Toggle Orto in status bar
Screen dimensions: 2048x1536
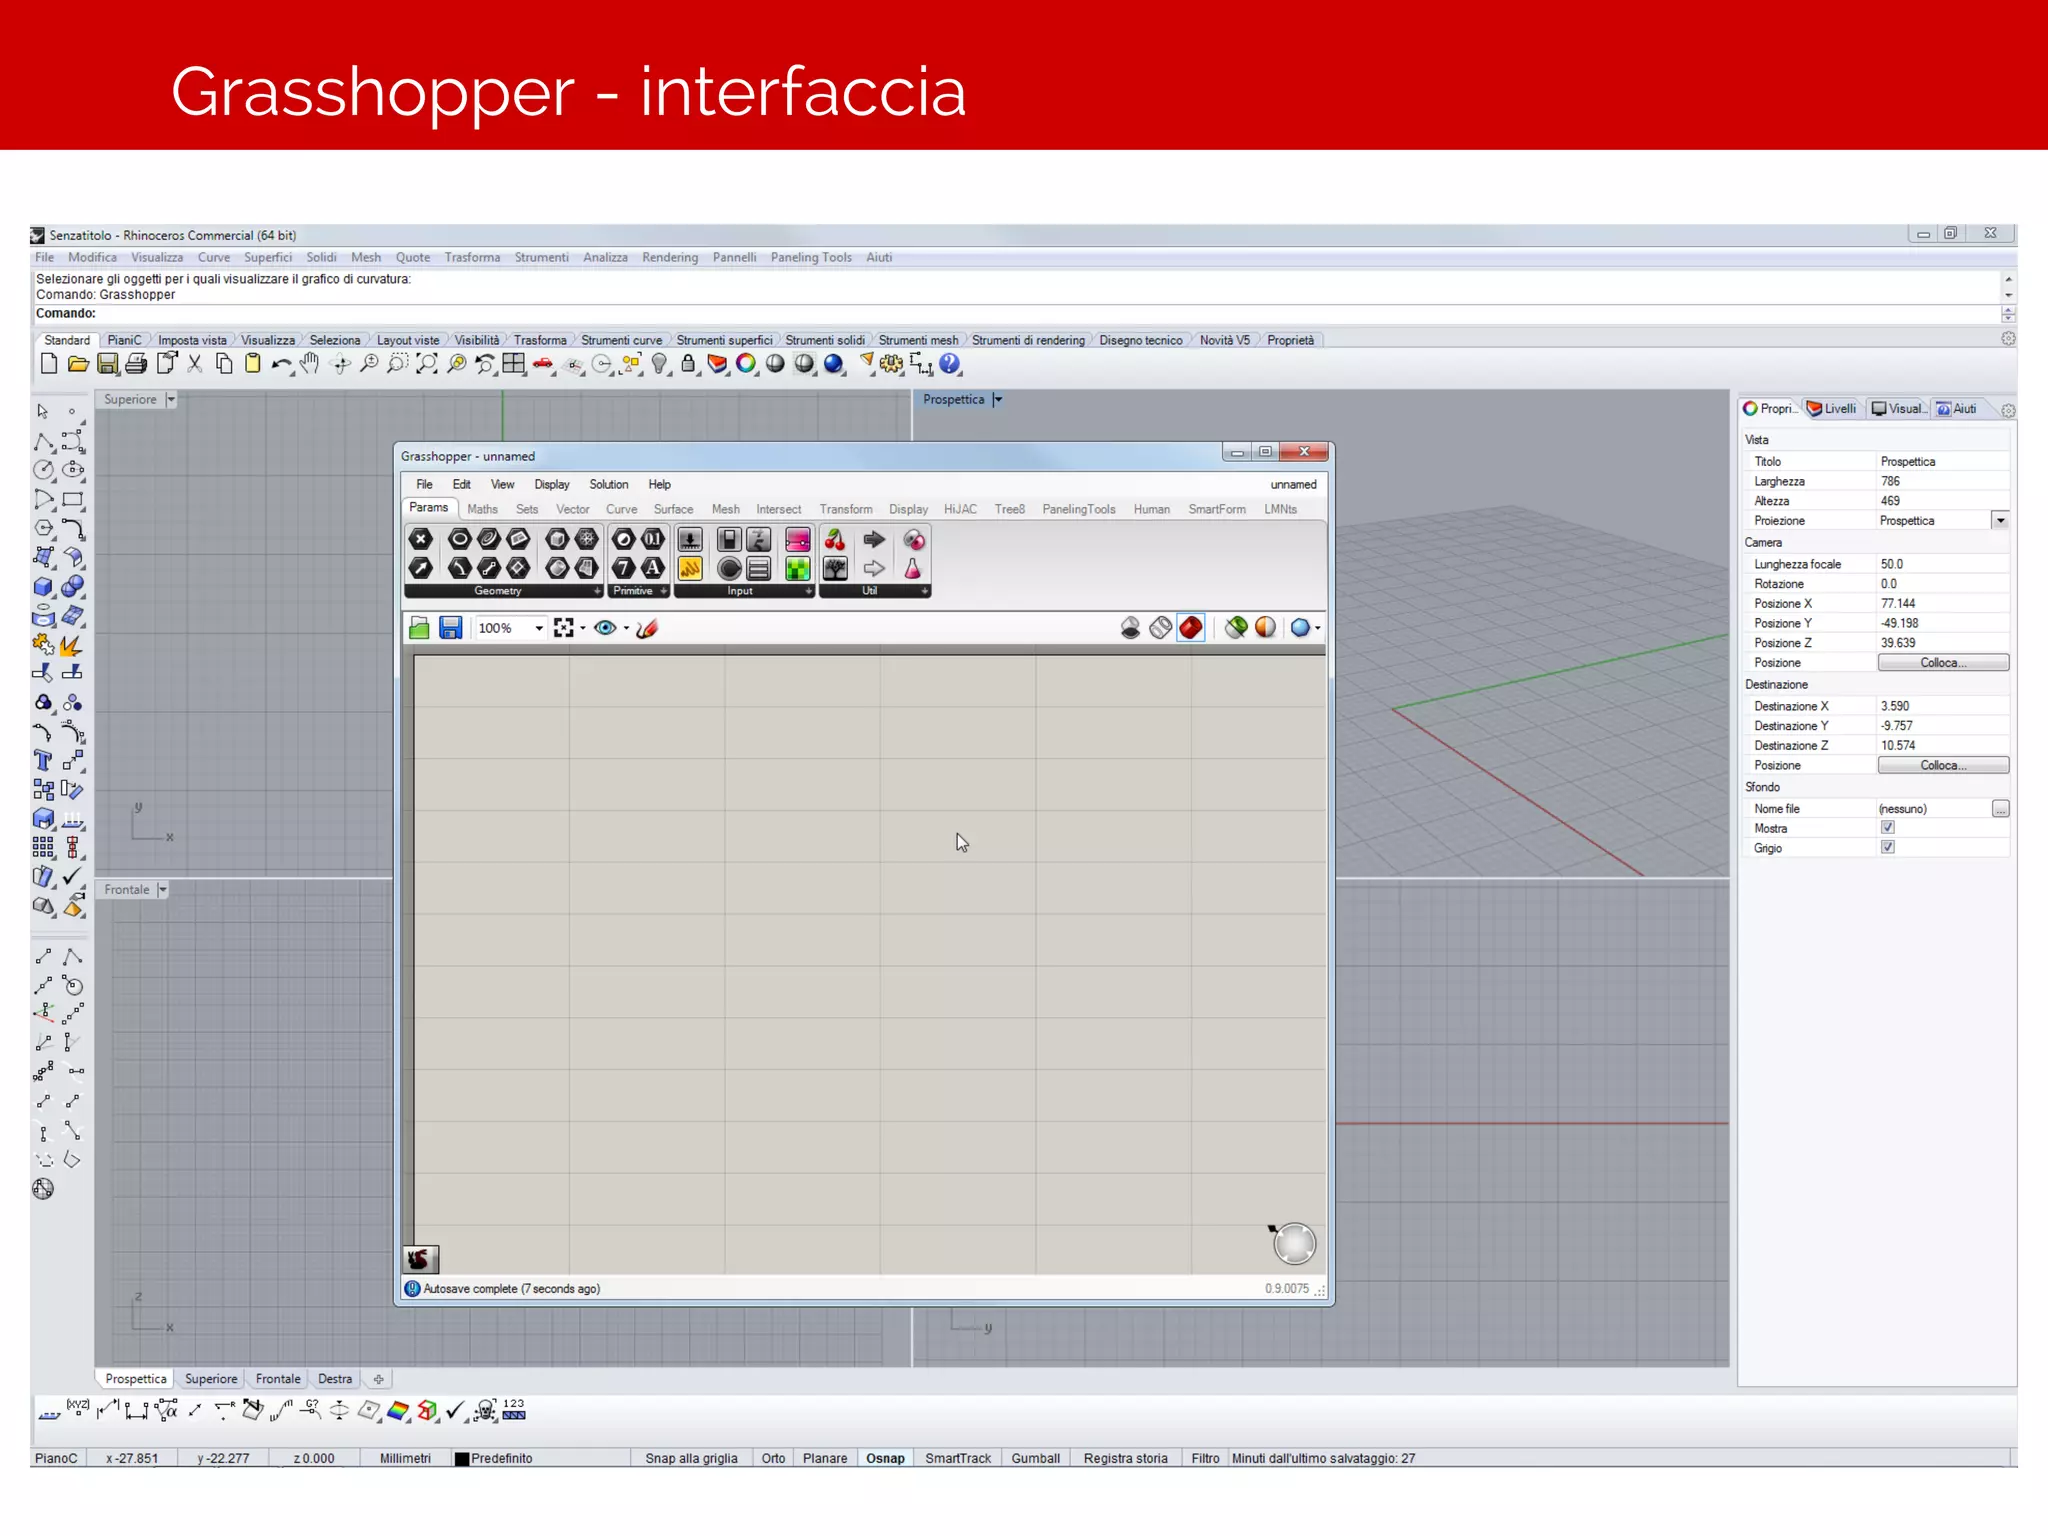(x=773, y=1458)
